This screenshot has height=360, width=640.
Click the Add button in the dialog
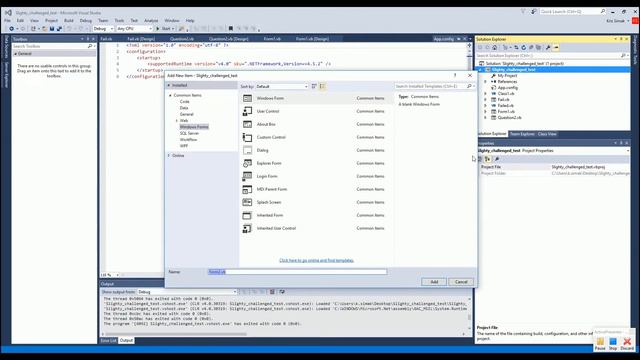pyautogui.click(x=434, y=282)
